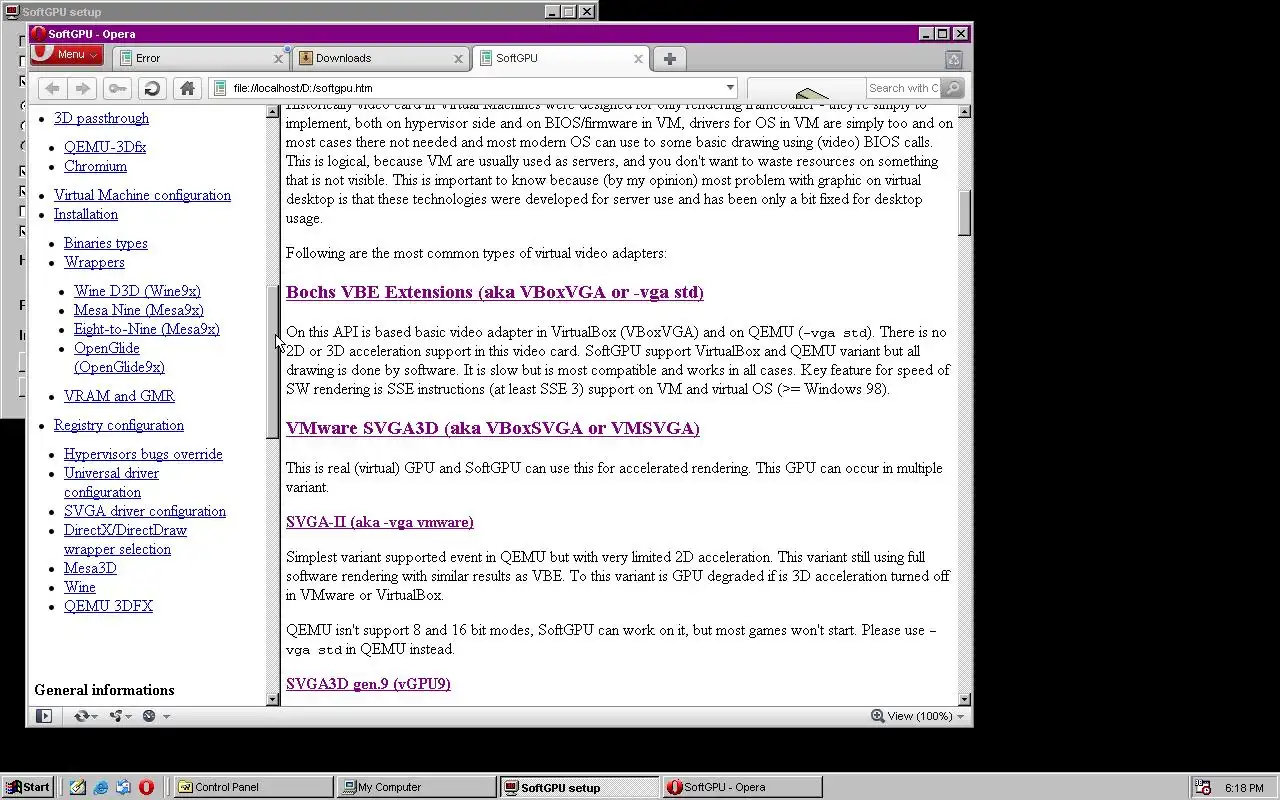Image resolution: width=1280 pixels, height=800 pixels.
Task: Open SVGA-II (aka -vga vmware) link
Action: point(380,522)
